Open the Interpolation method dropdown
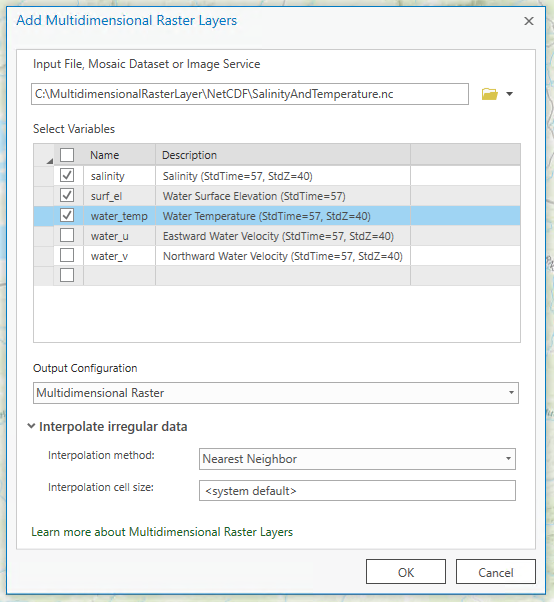 click(x=357, y=459)
